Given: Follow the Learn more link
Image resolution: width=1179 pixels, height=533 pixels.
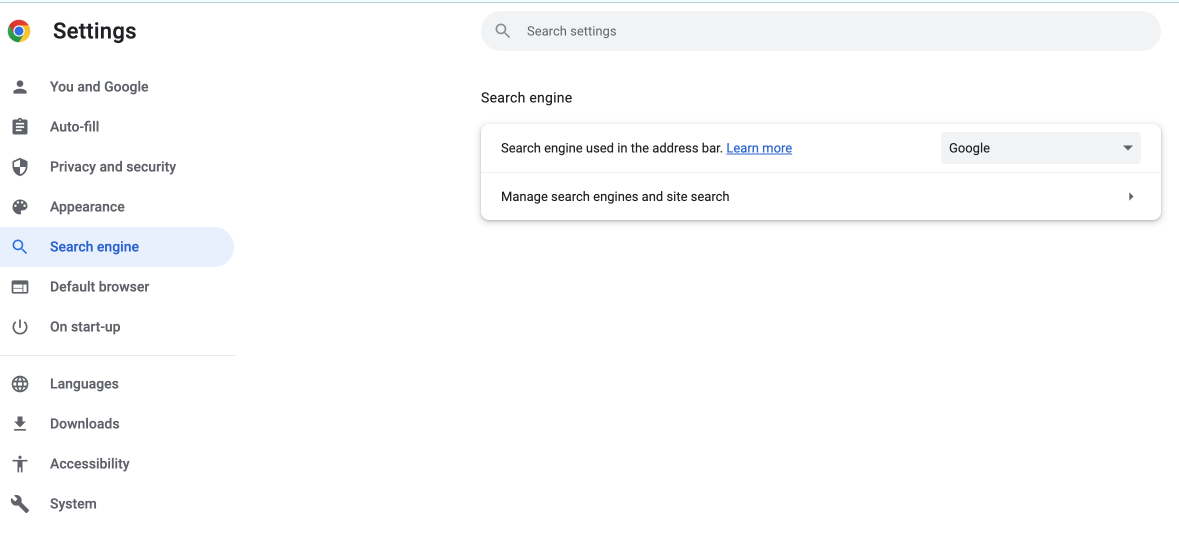Looking at the screenshot, I should [x=759, y=148].
